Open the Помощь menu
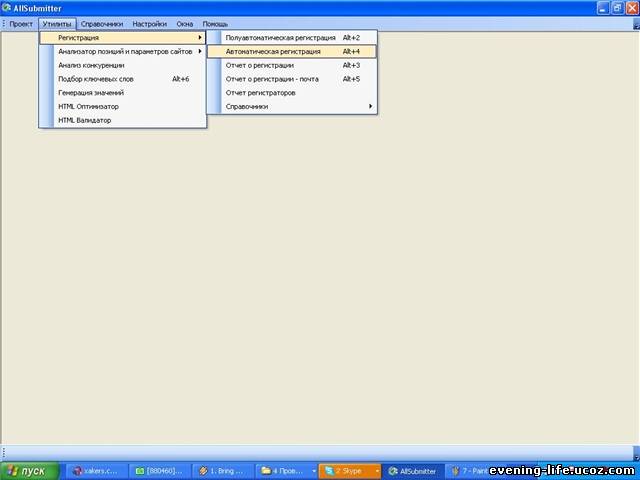 click(x=215, y=24)
